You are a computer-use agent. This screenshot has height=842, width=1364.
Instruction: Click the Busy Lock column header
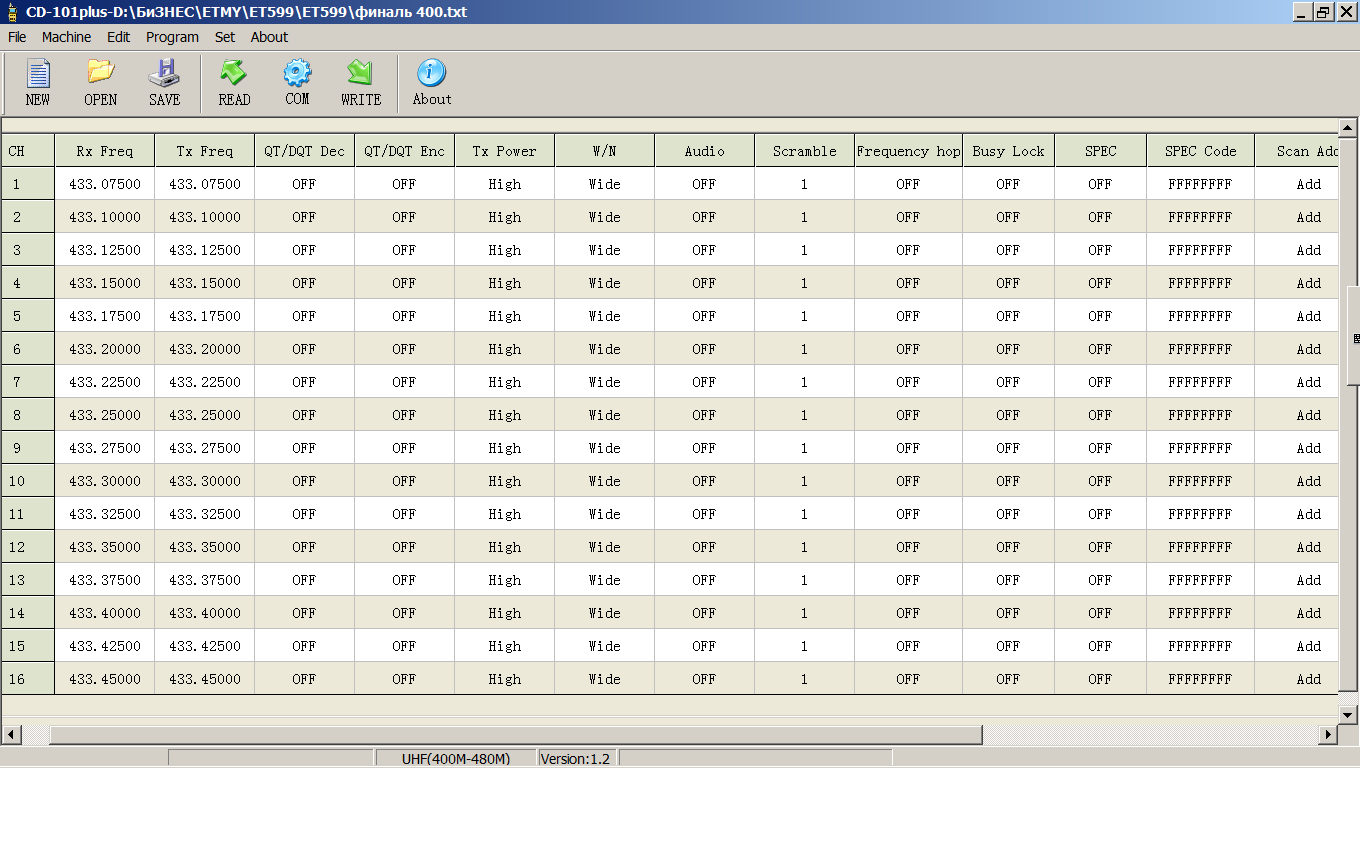[1009, 151]
